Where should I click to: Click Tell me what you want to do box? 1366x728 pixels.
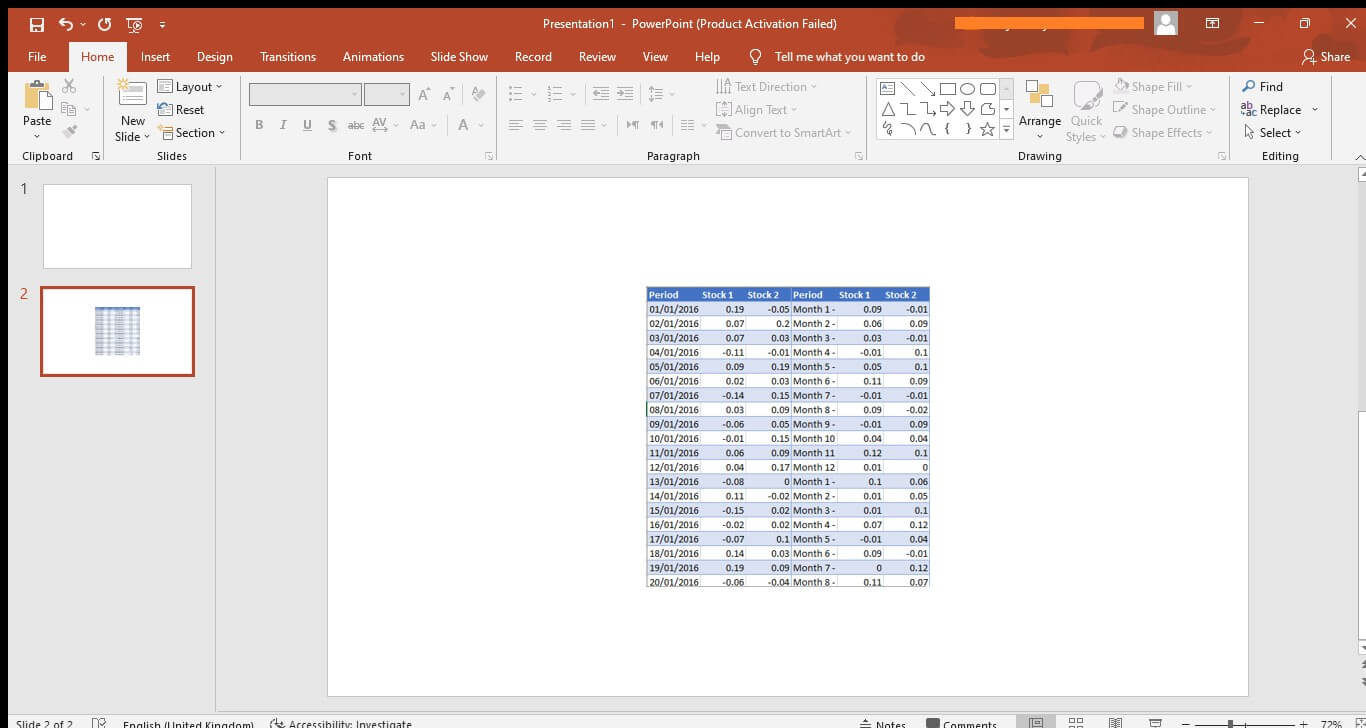tap(837, 57)
